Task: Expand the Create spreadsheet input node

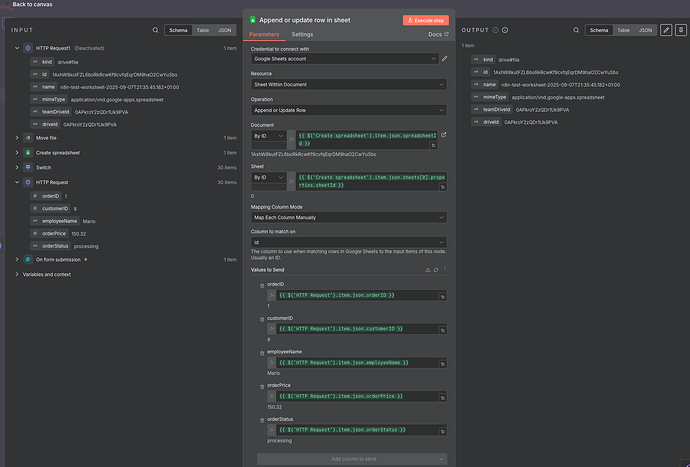Action: click(18, 152)
